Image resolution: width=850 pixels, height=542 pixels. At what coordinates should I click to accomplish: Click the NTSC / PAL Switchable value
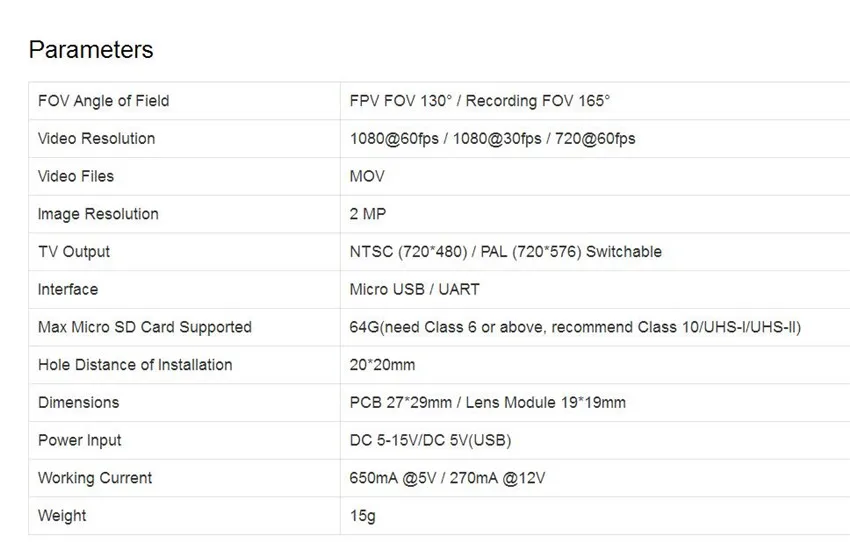[x=505, y=252]
